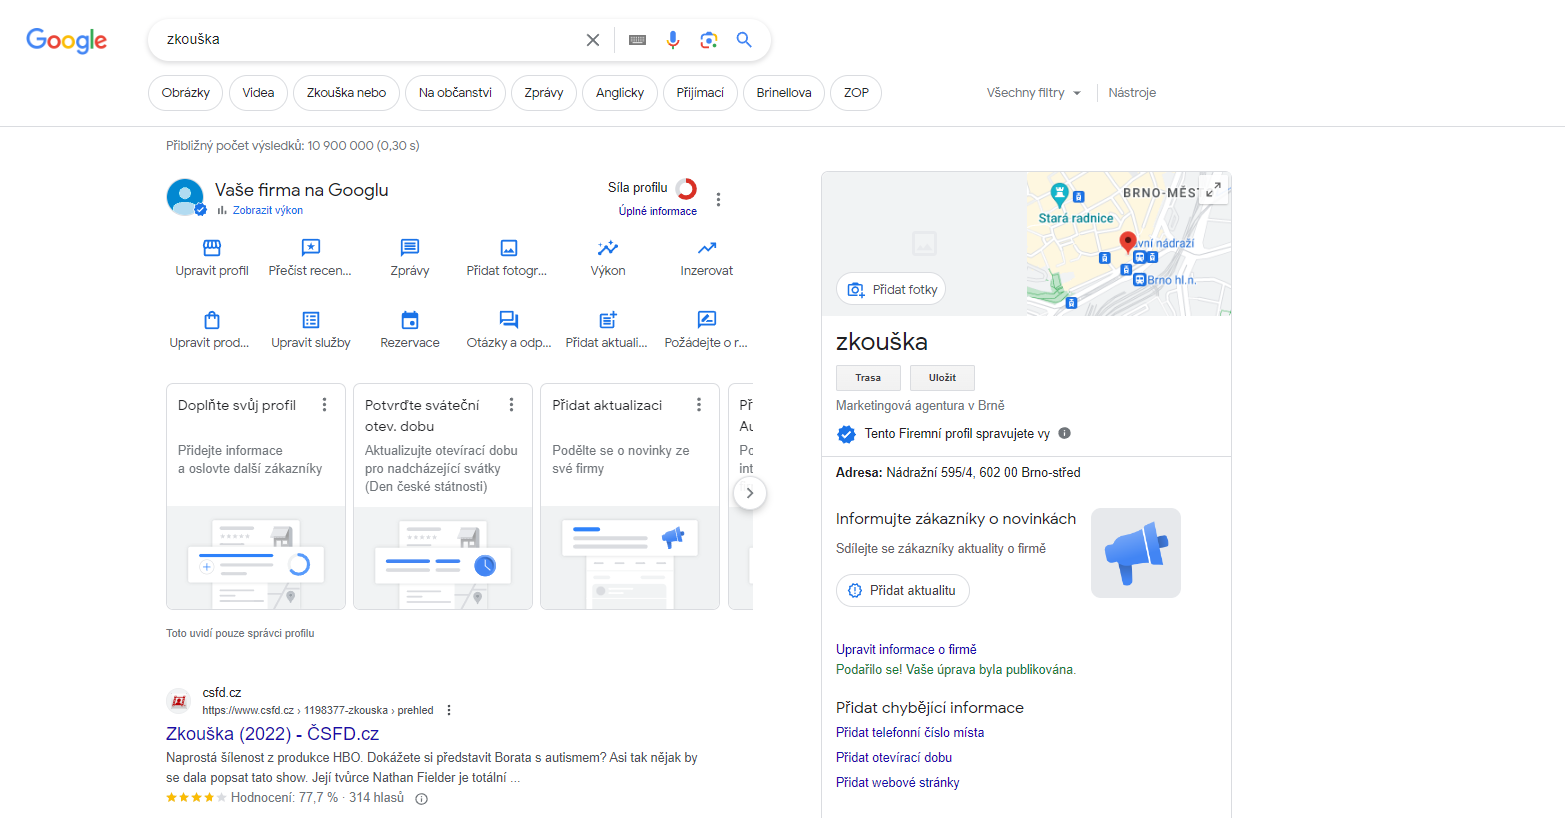Image resolution: width=1565 pixels, height=818 pixels.
Task: Click Přidat otevírací dobu link
Action: pyautogui.click(x=894, y=758)
